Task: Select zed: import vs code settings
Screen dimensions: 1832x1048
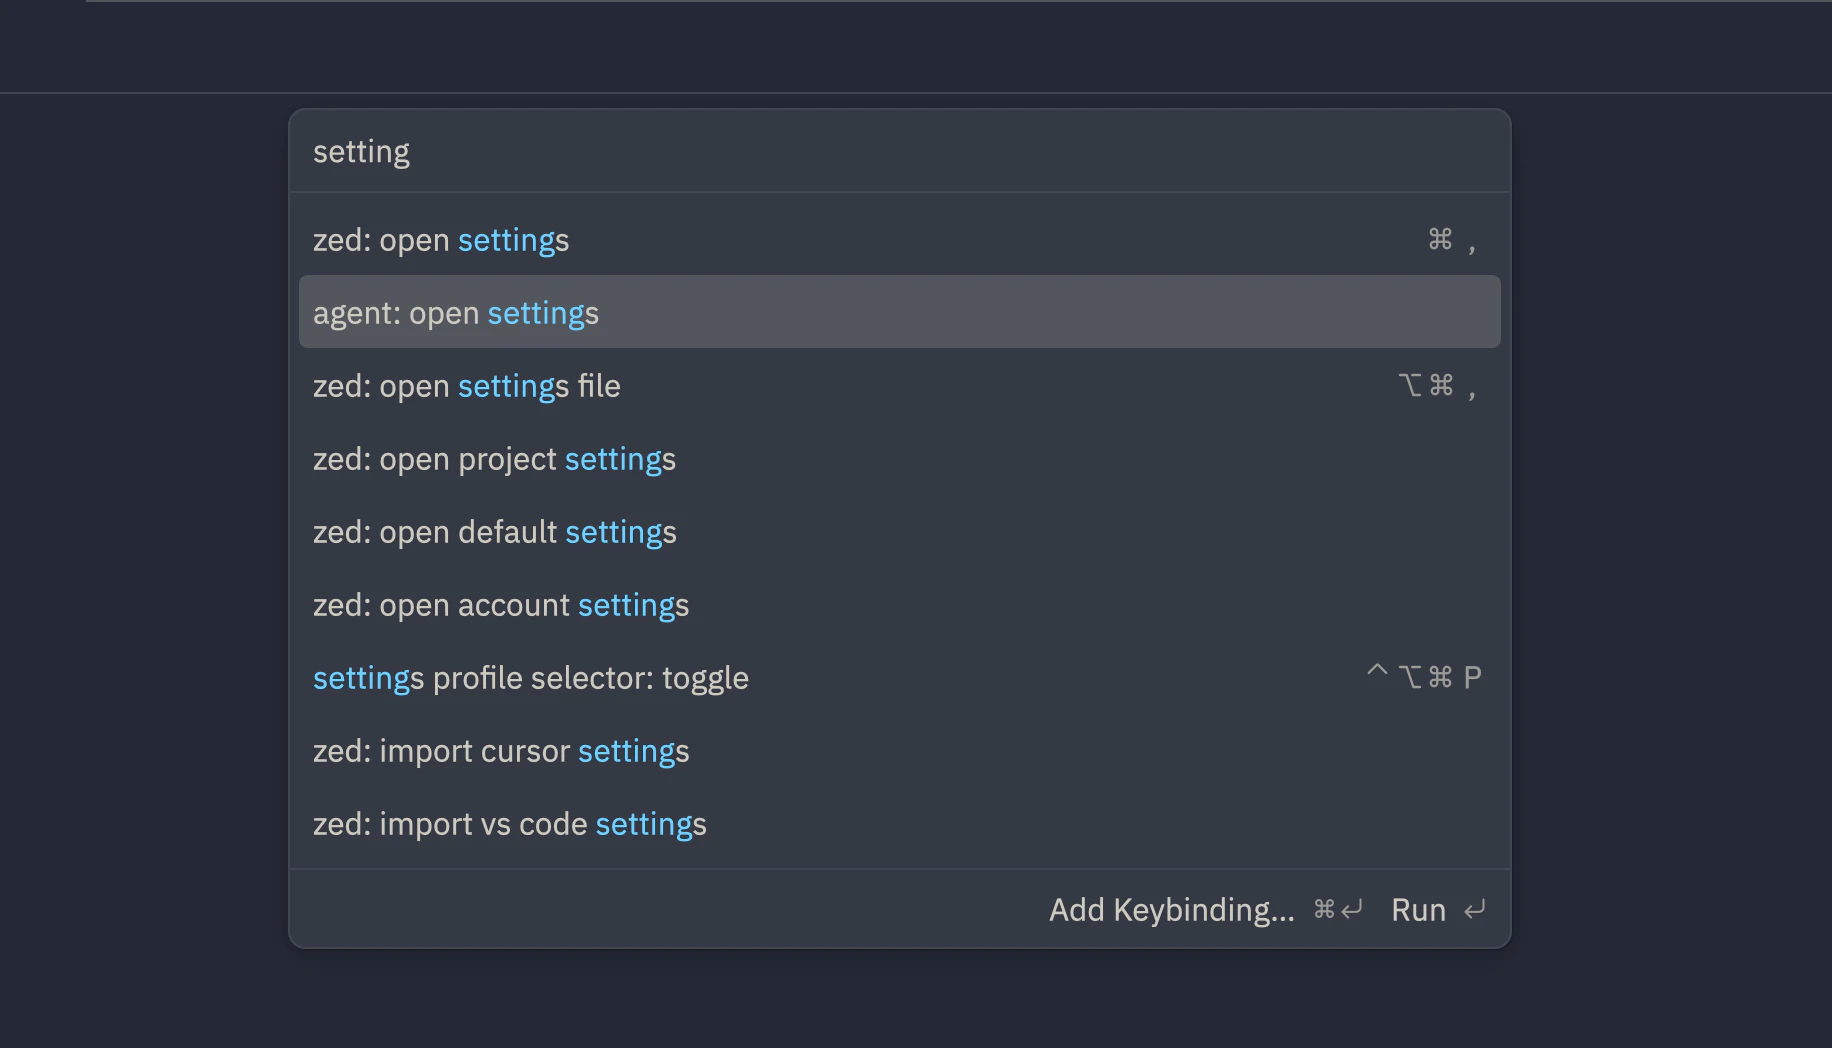Action: pyautogui.click(x=509, y=824)
